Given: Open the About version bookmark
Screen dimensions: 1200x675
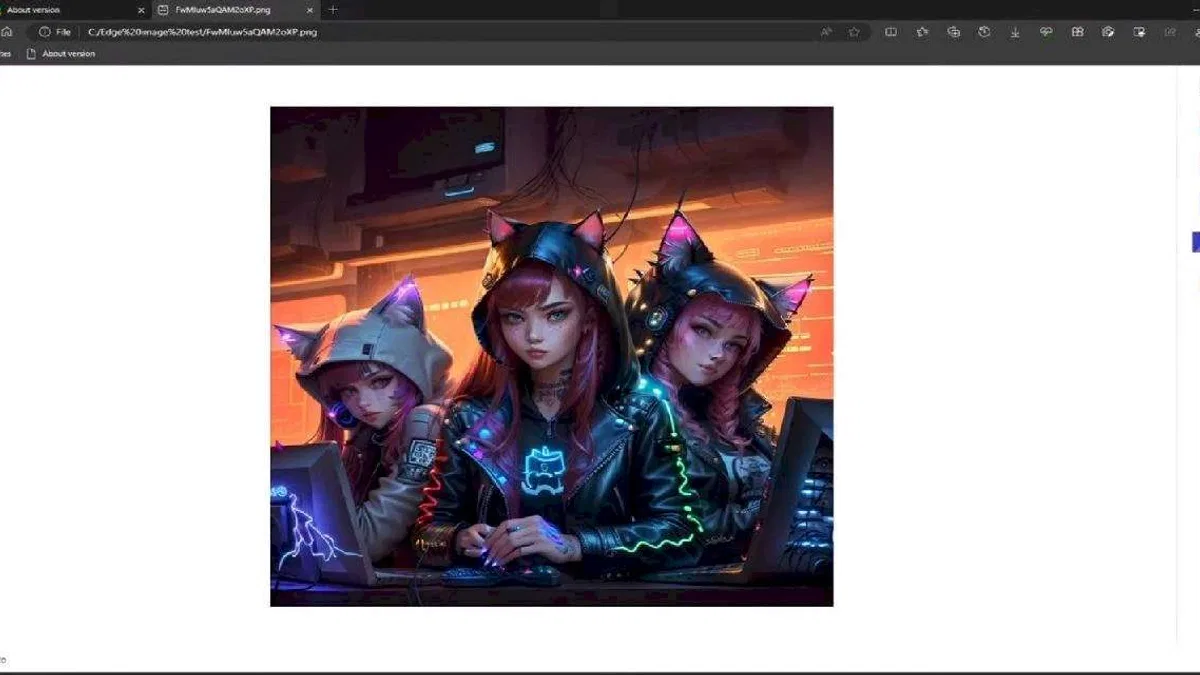Looking at the screenshot, I should [x=61, y=54].
